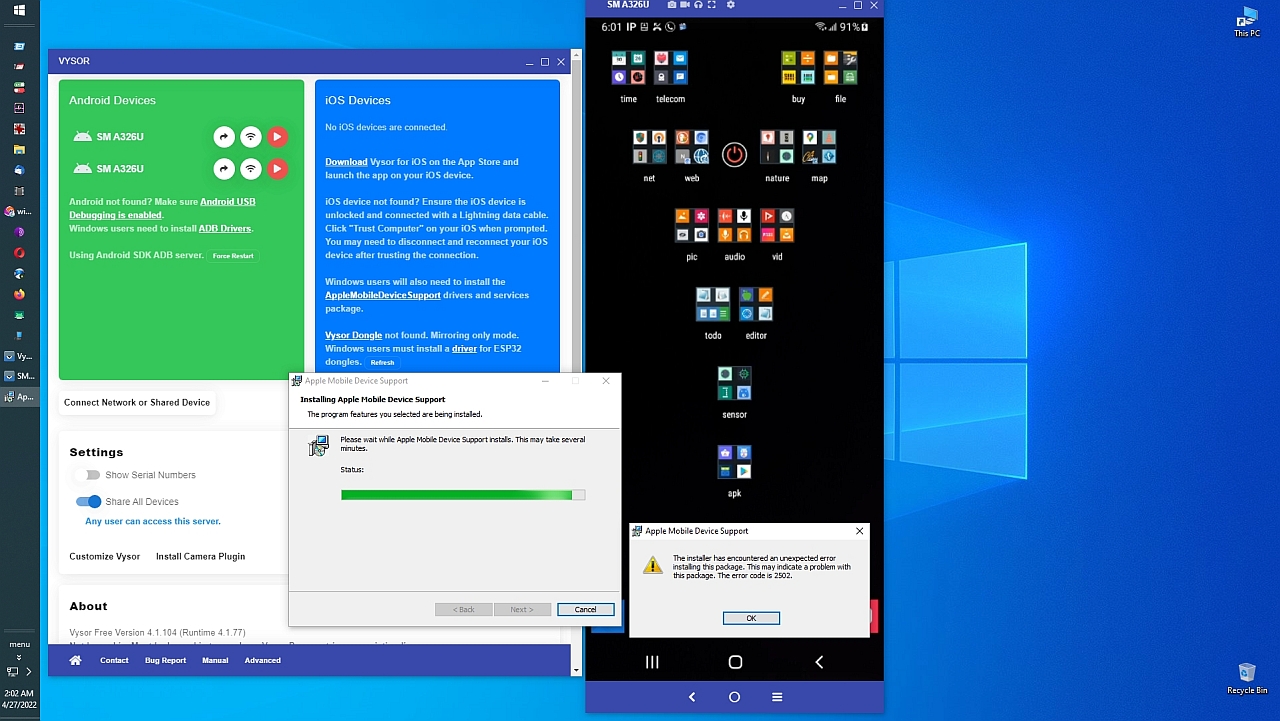The image size is (1280, 721).
Task: Open the ESP32 driver link
Action: 464,349
